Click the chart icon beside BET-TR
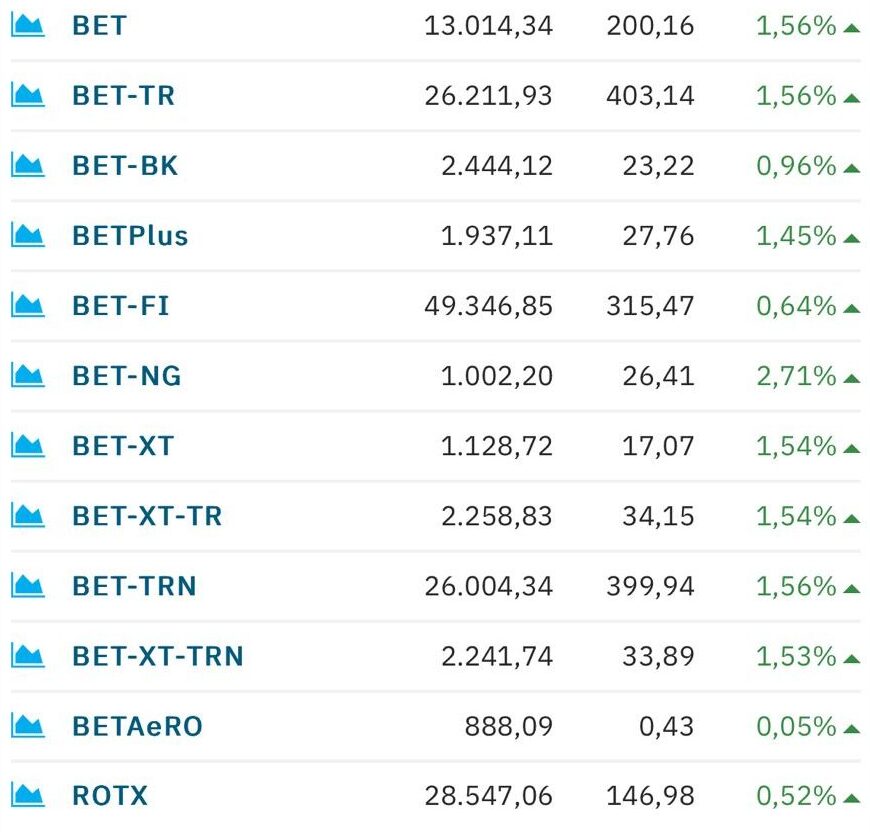The image size is (870, 832). click(28, 95)
